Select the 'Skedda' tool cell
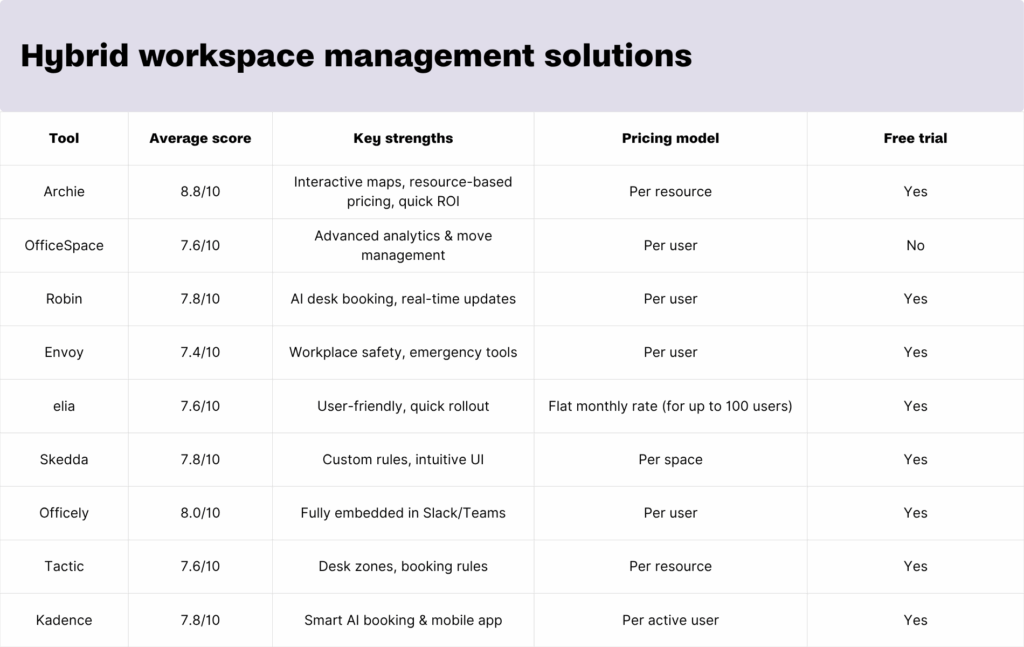This screenshot has width=1024, height=647. click(64, 460)
